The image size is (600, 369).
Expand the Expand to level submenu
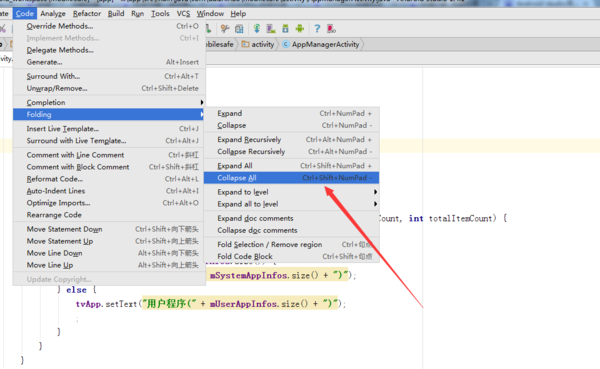[x=292, y=192]
